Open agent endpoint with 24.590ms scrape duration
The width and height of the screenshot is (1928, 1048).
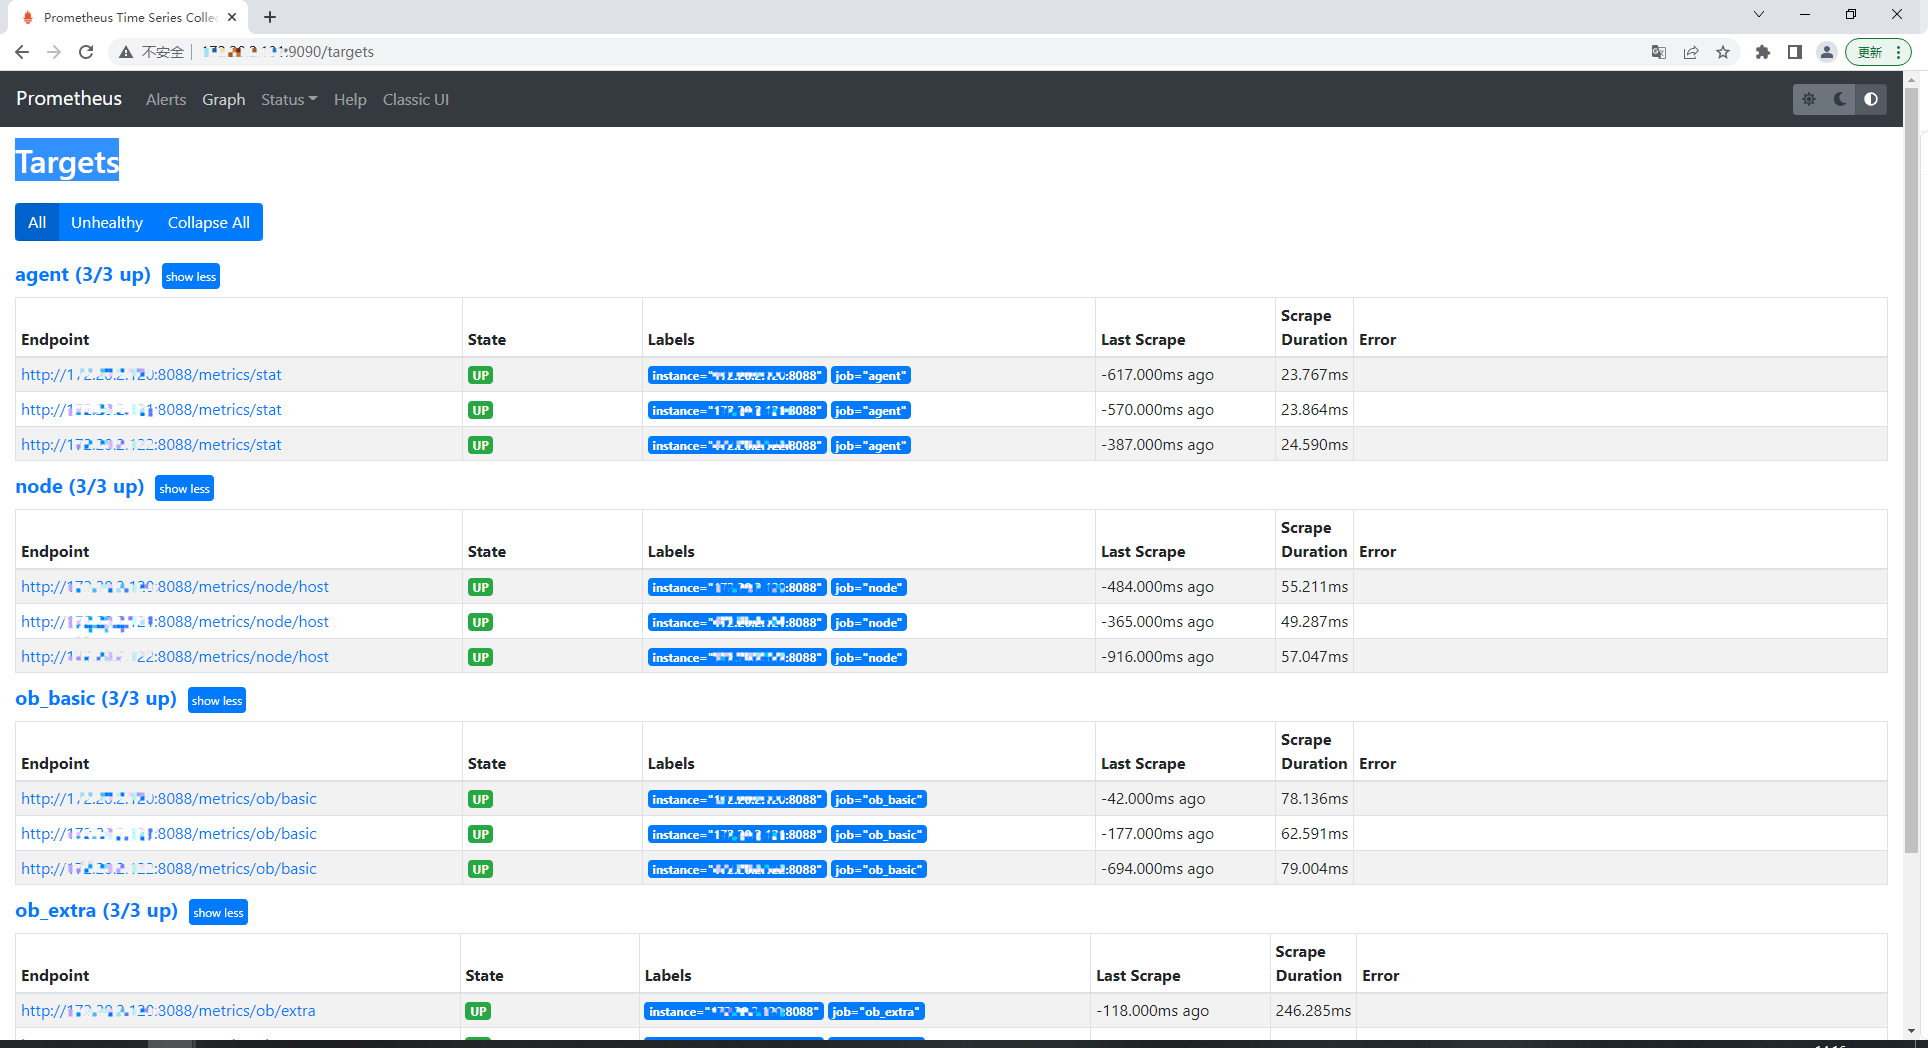pos(151,445)
